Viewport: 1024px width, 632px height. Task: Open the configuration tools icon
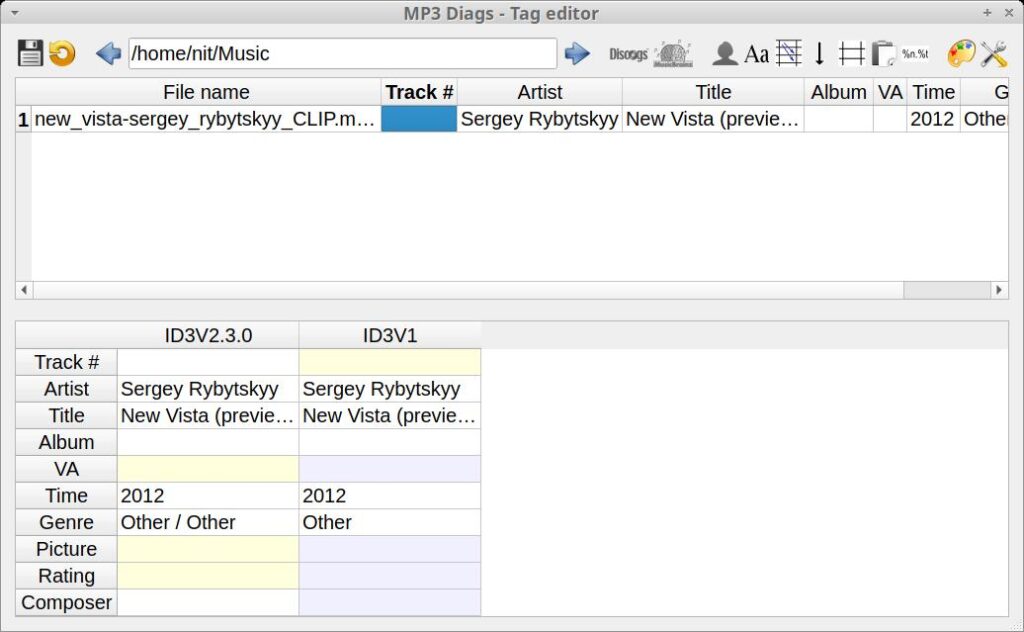(x=992, y=54)
